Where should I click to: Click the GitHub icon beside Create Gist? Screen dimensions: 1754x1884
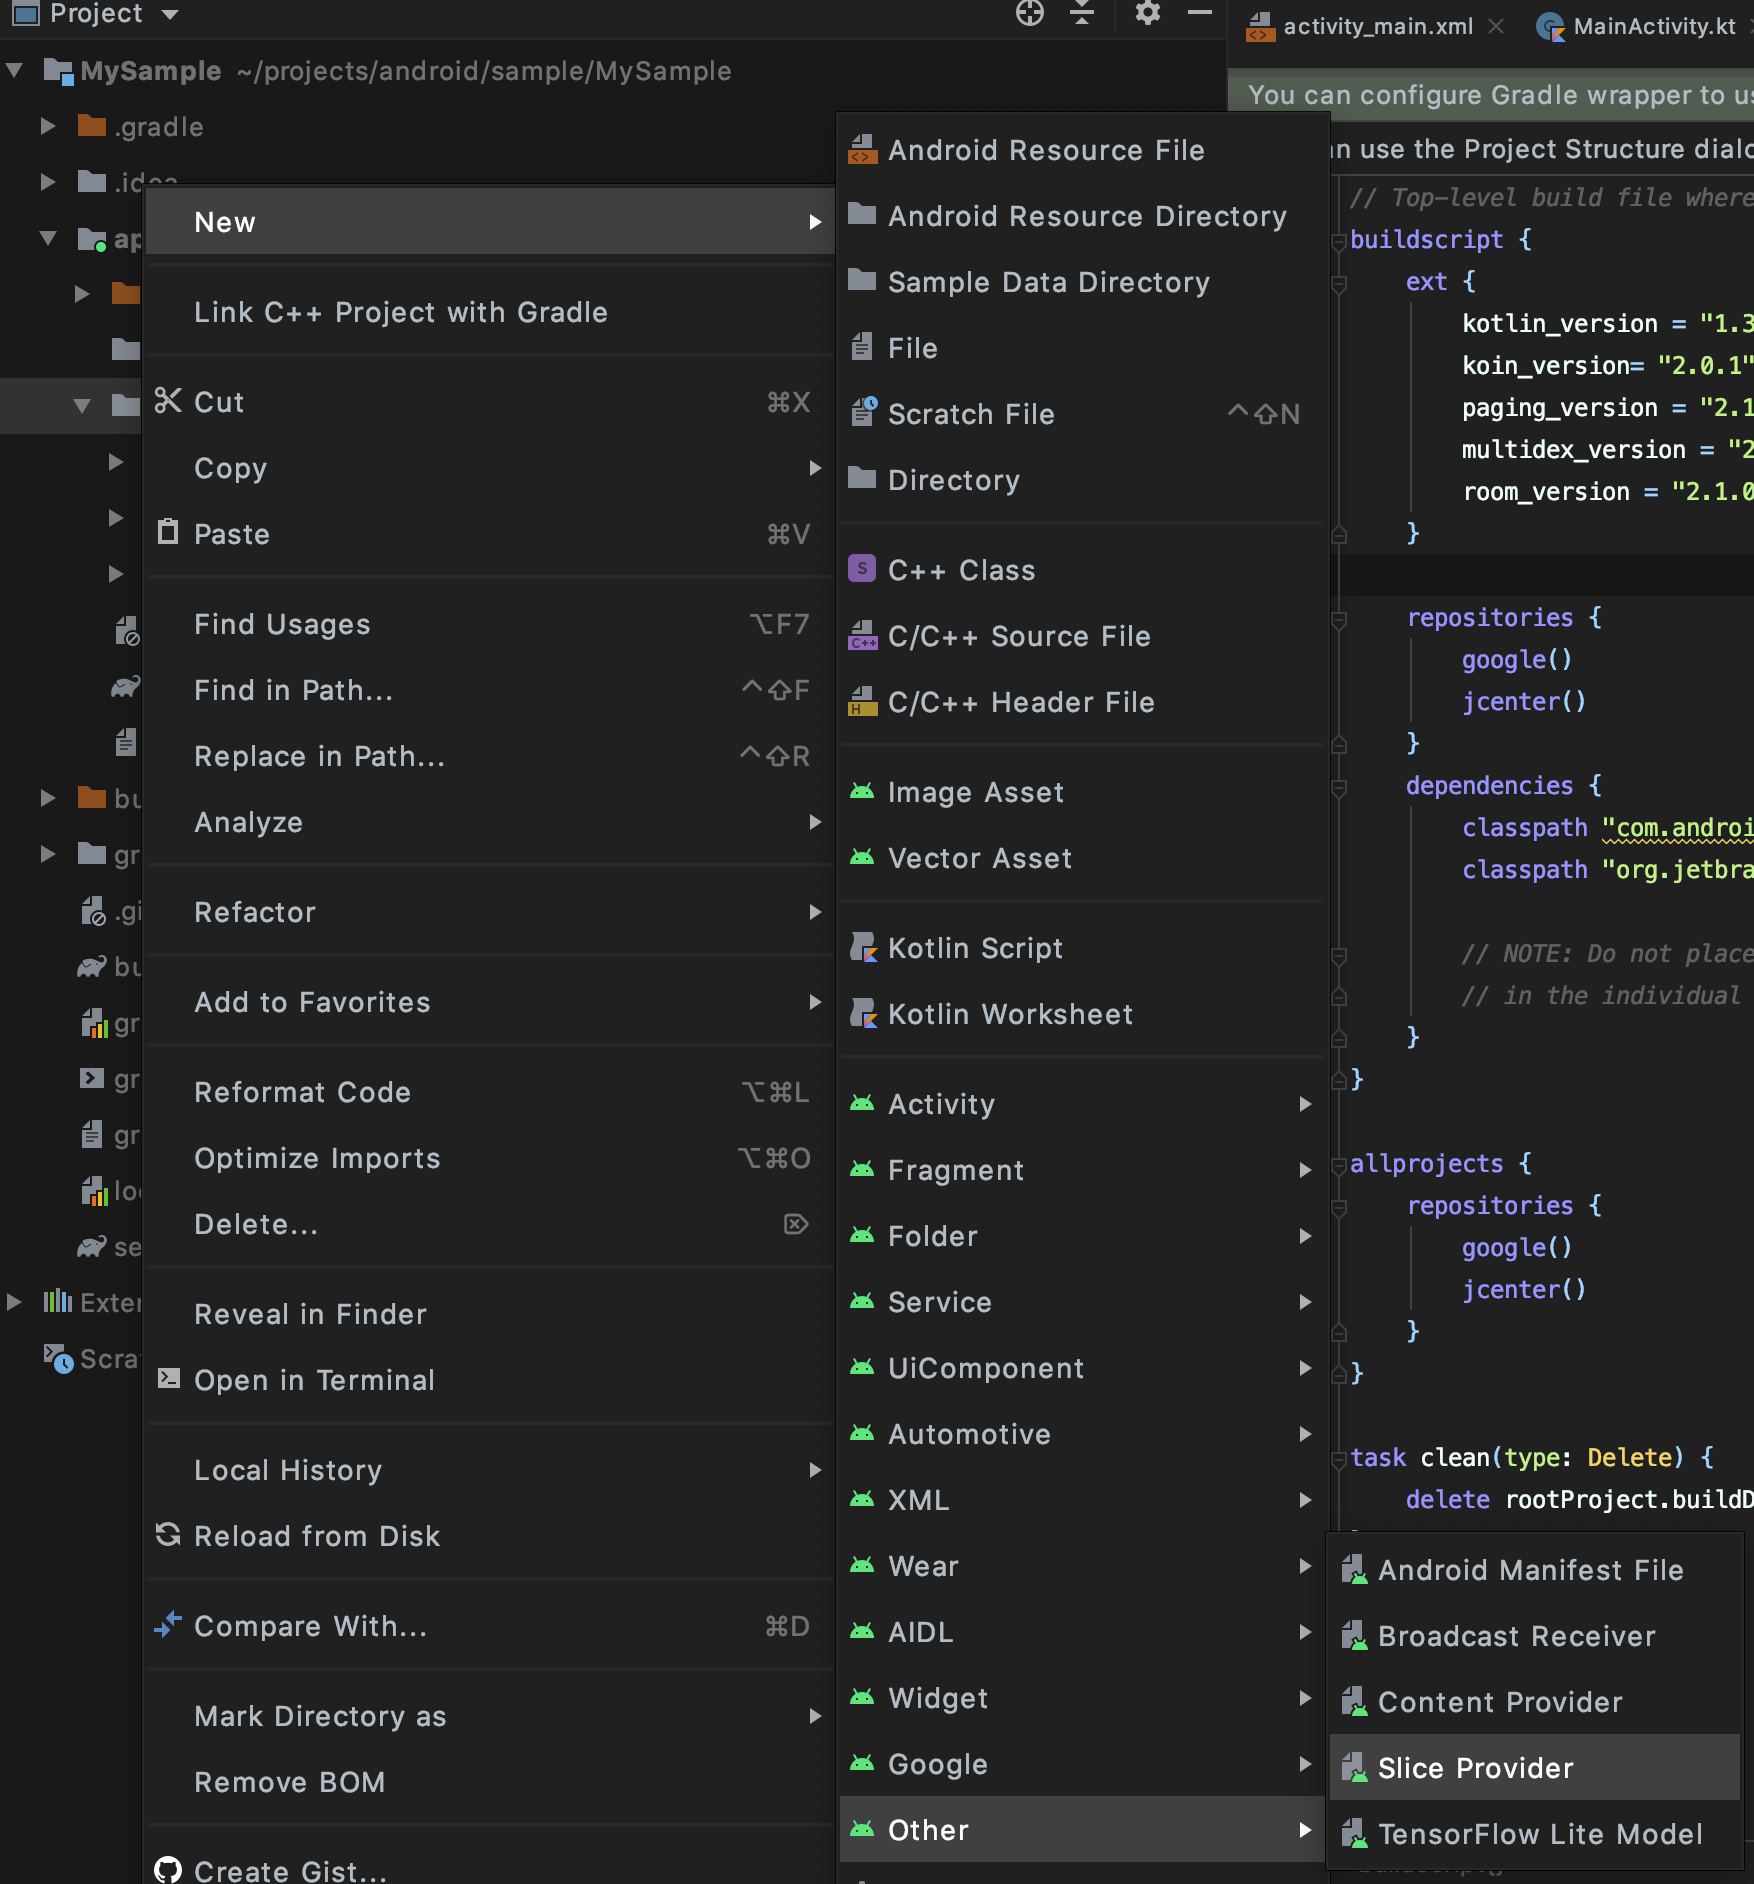point(168,1870)
